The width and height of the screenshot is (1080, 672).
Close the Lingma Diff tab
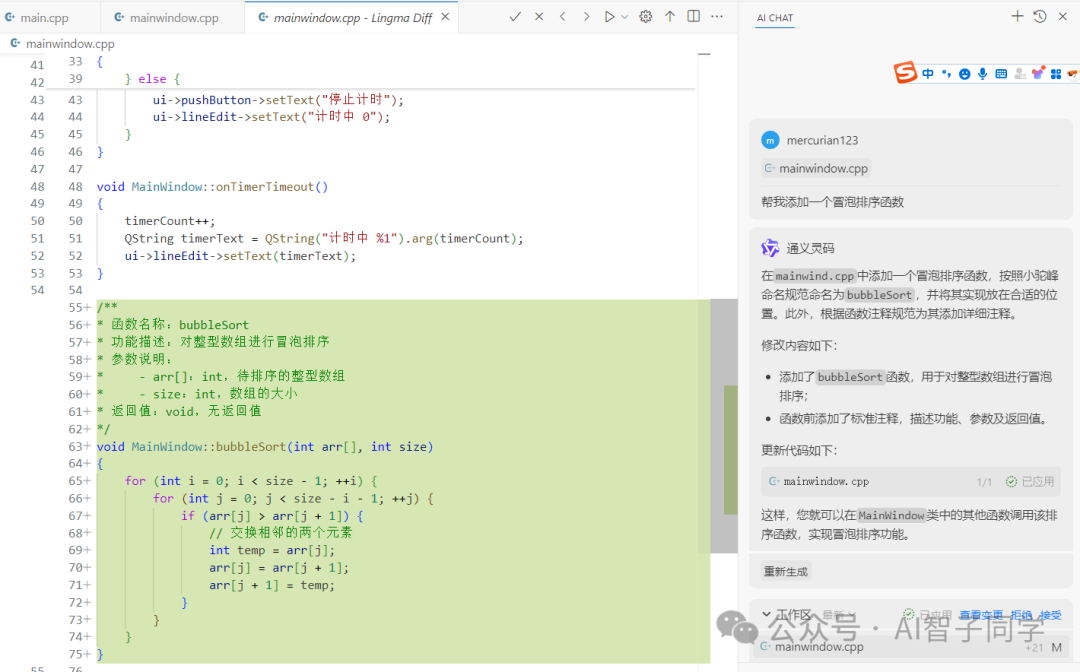pos(445,17)
